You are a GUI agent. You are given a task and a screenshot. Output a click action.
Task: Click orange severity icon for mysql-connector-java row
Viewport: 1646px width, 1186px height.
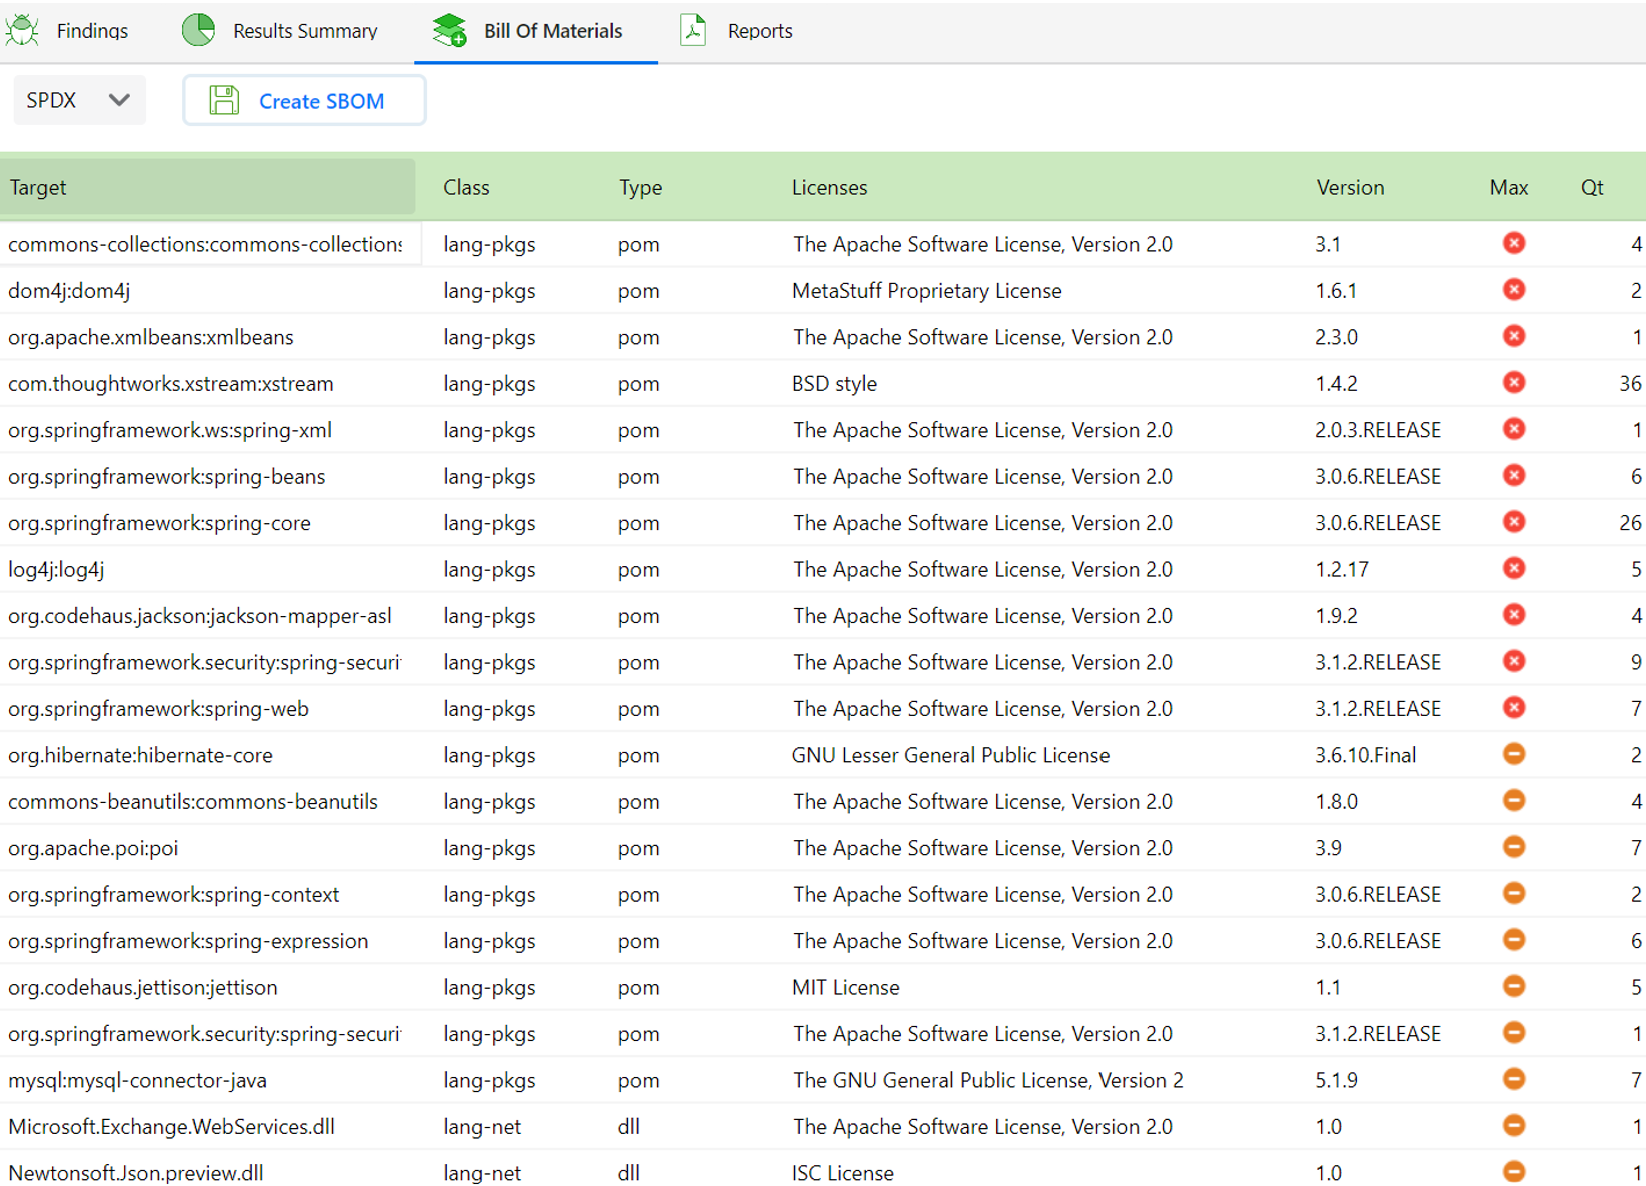(1513, 1080)
